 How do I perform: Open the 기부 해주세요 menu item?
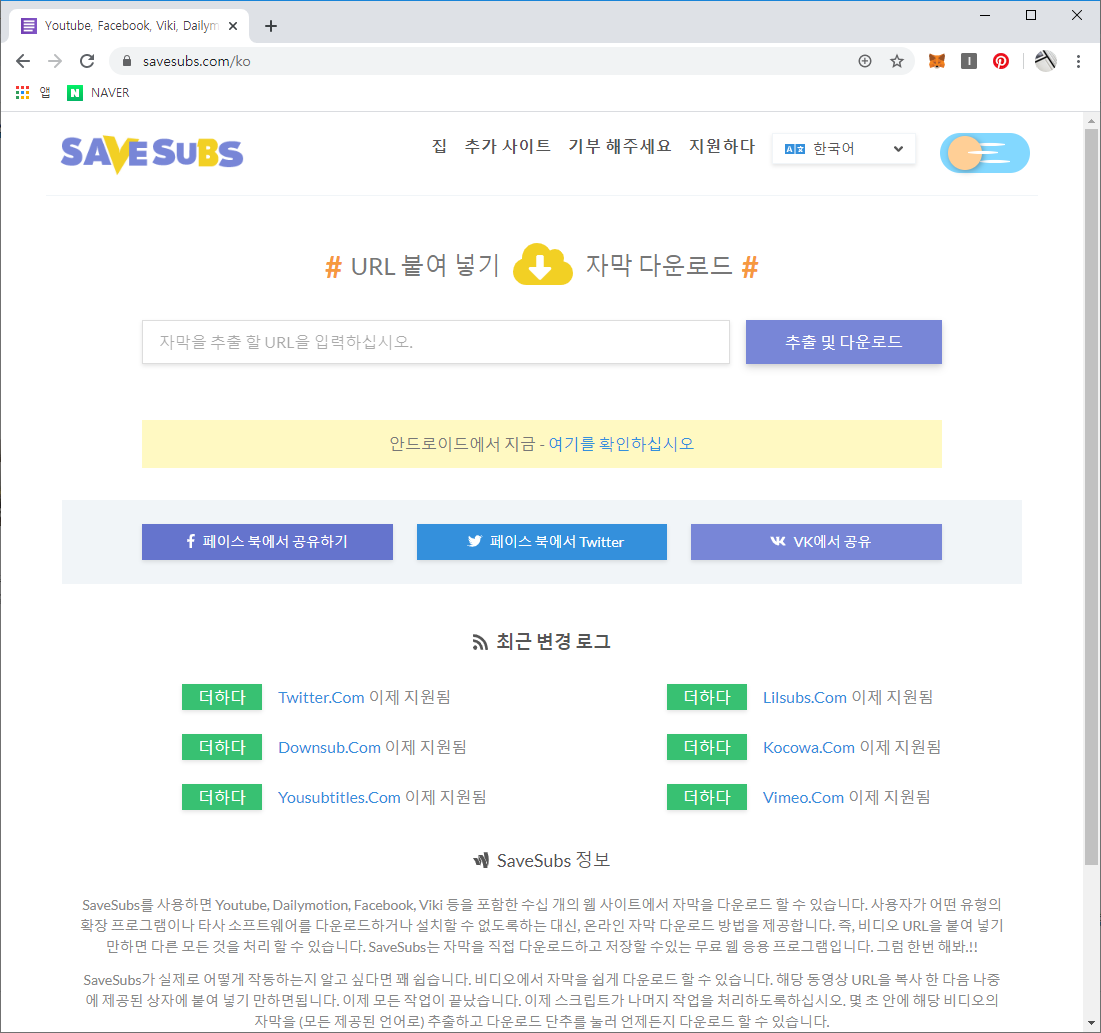coord(620,146)
